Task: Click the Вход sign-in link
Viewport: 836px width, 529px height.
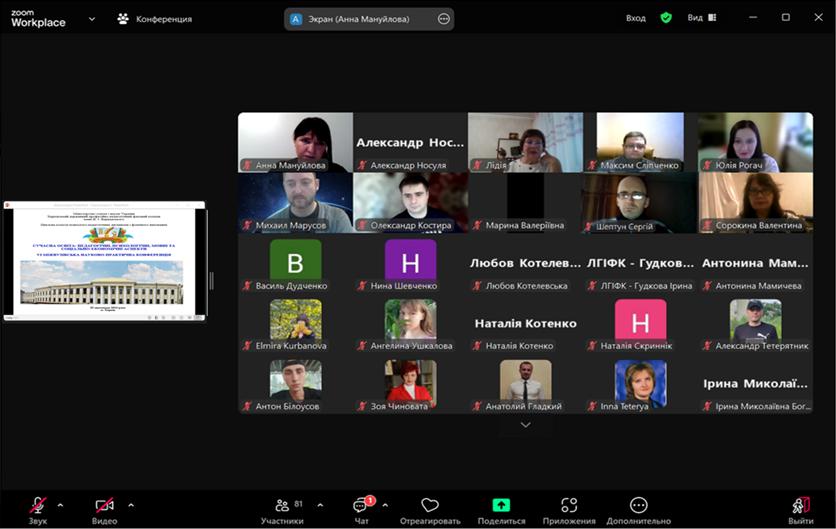Action: coord(636,18)
